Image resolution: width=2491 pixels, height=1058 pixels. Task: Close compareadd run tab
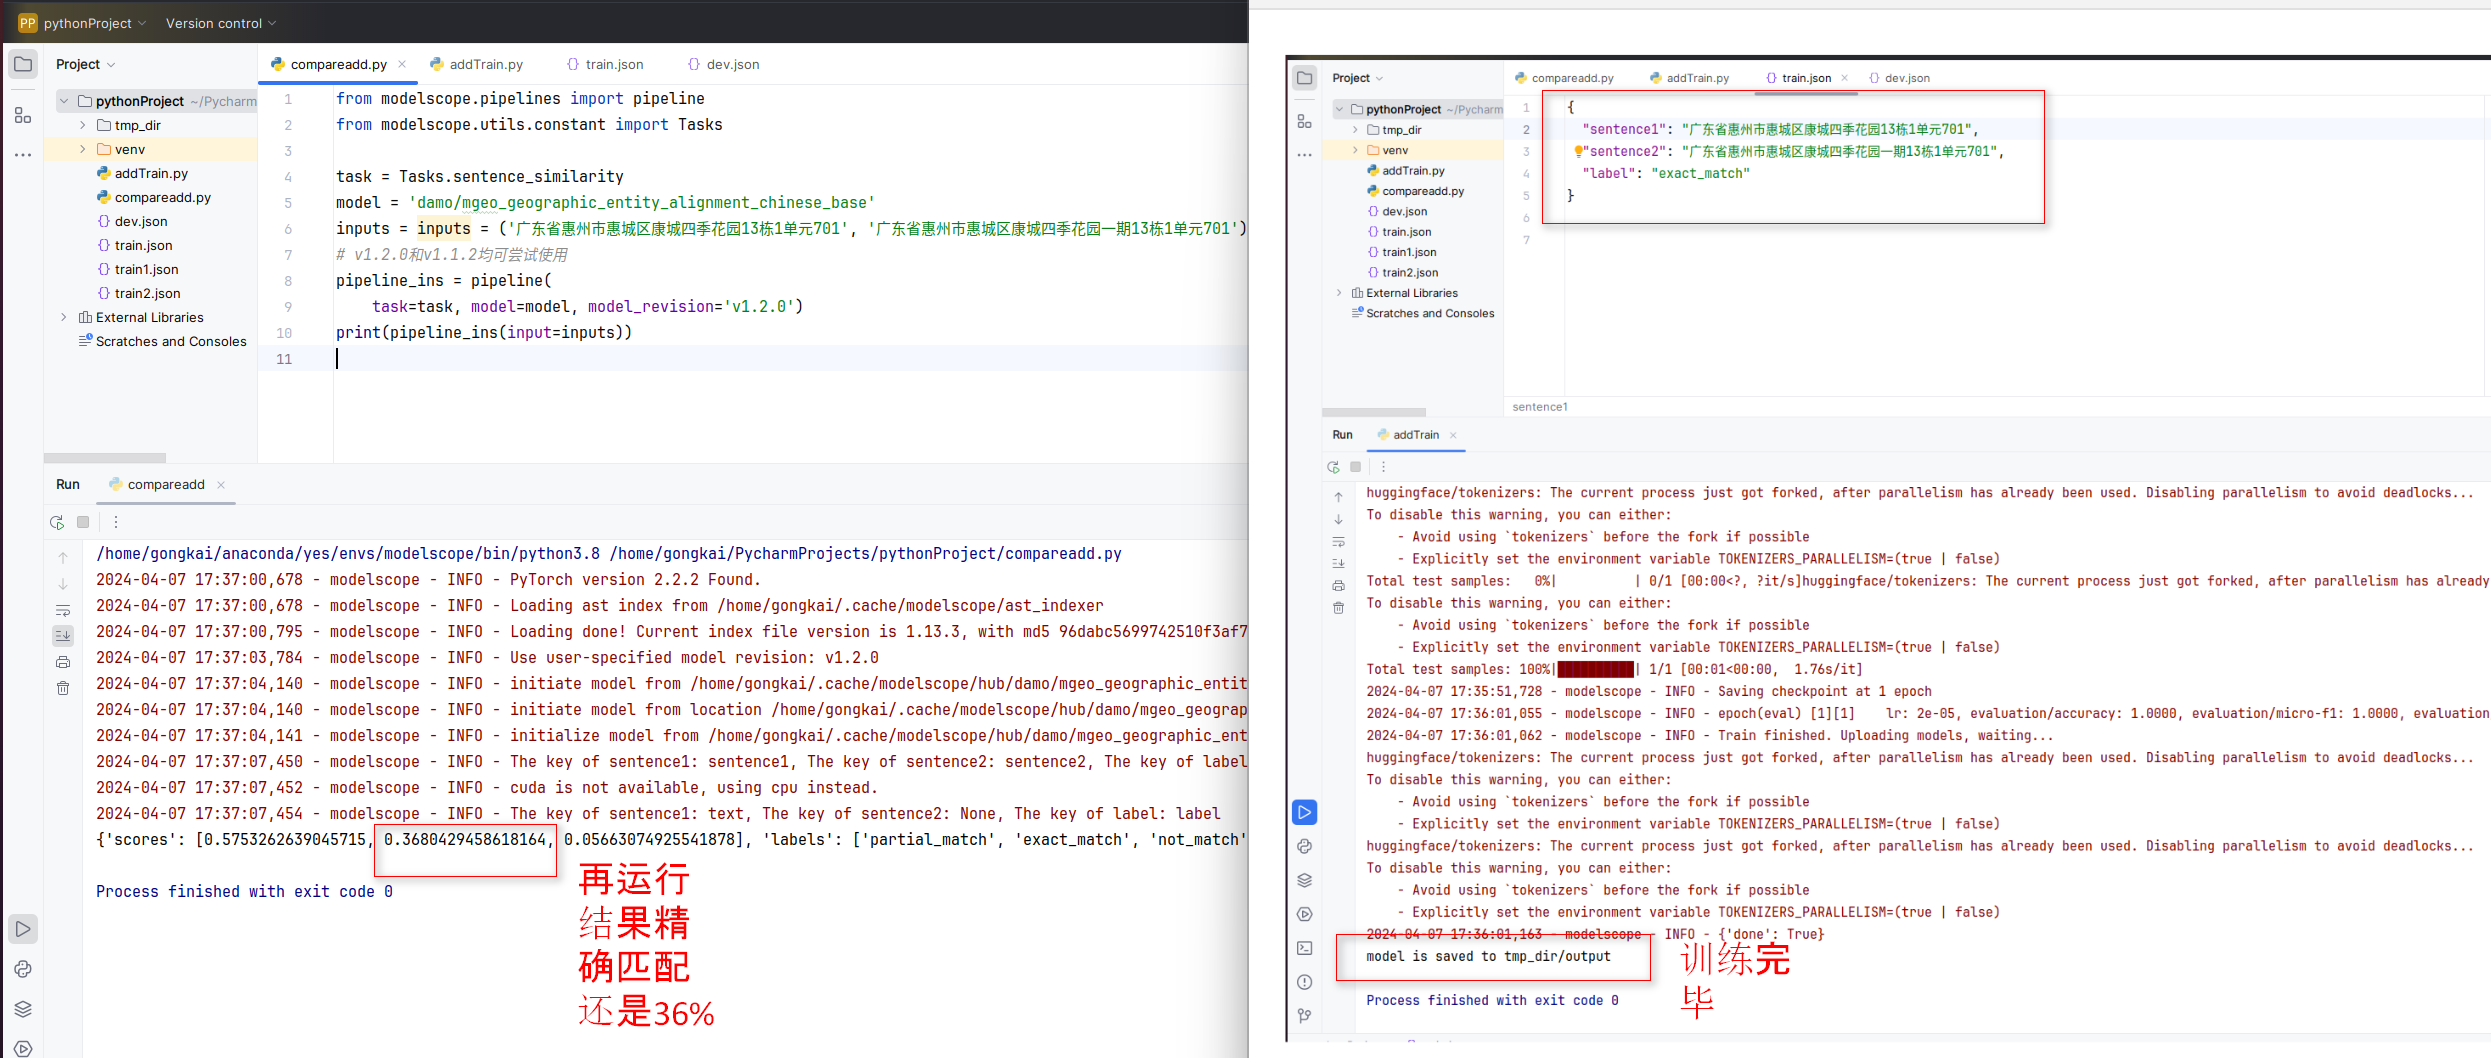(221, 485)
